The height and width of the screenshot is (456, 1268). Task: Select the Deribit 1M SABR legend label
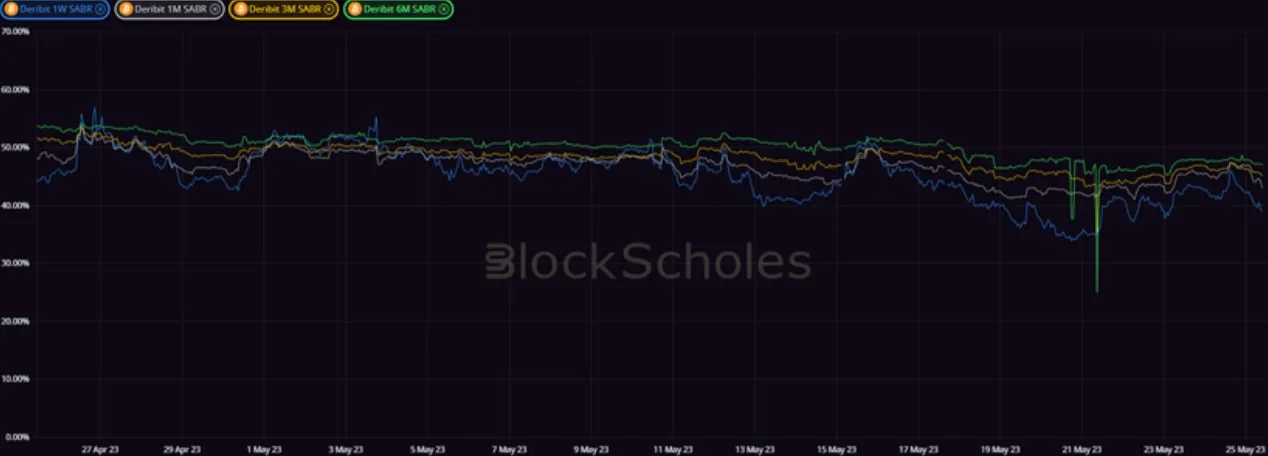tap(171, 9)
